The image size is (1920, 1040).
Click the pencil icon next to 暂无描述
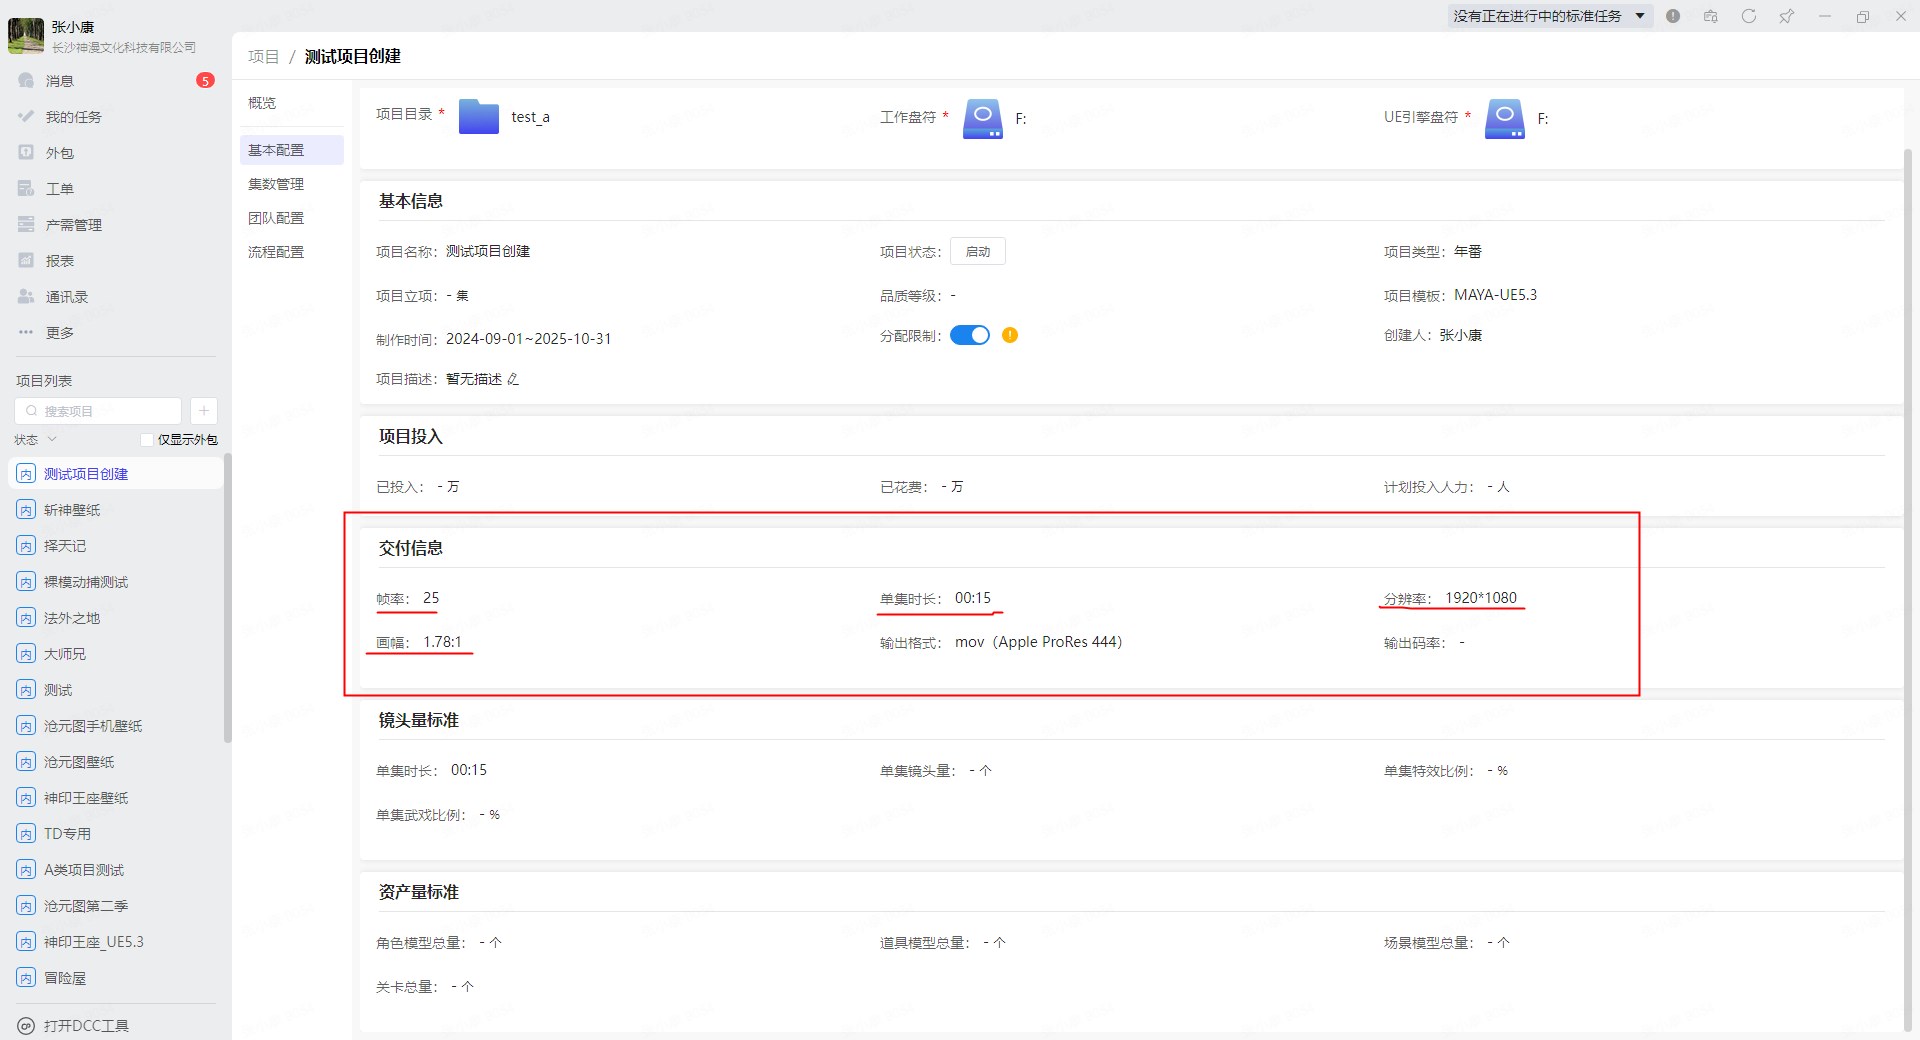coord(513,379)
